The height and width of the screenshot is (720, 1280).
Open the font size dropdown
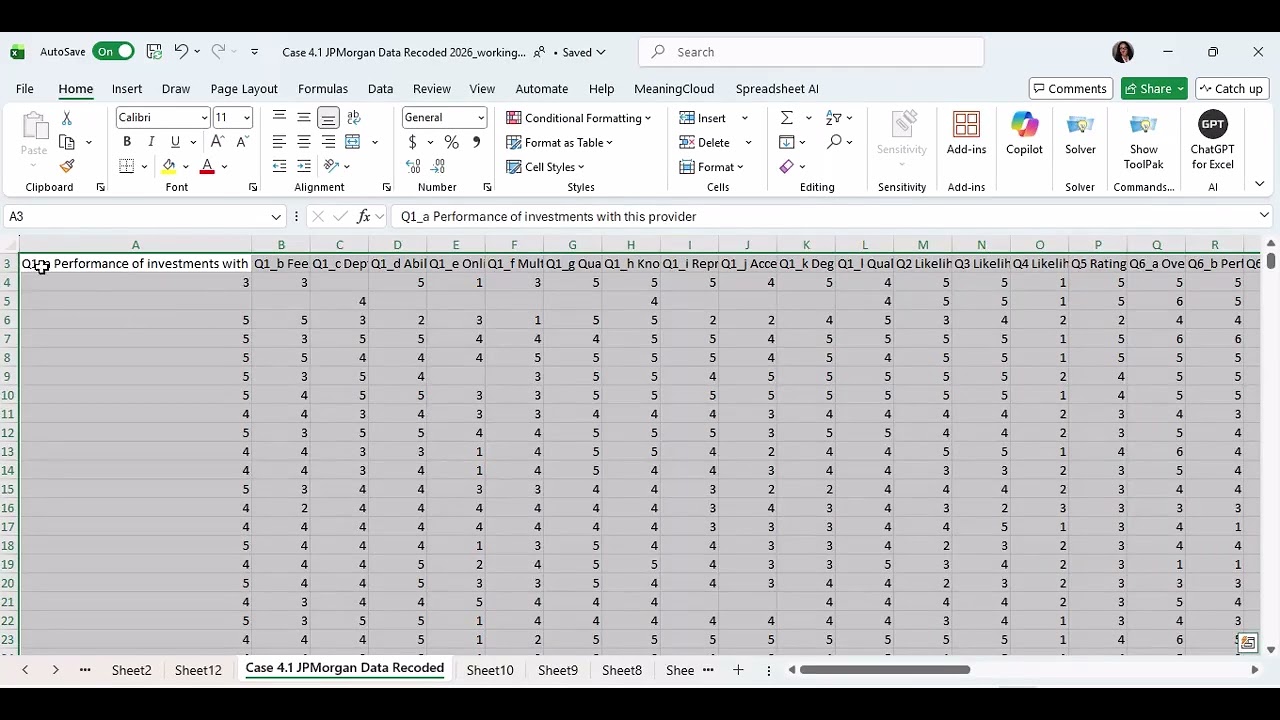(246, 118)
